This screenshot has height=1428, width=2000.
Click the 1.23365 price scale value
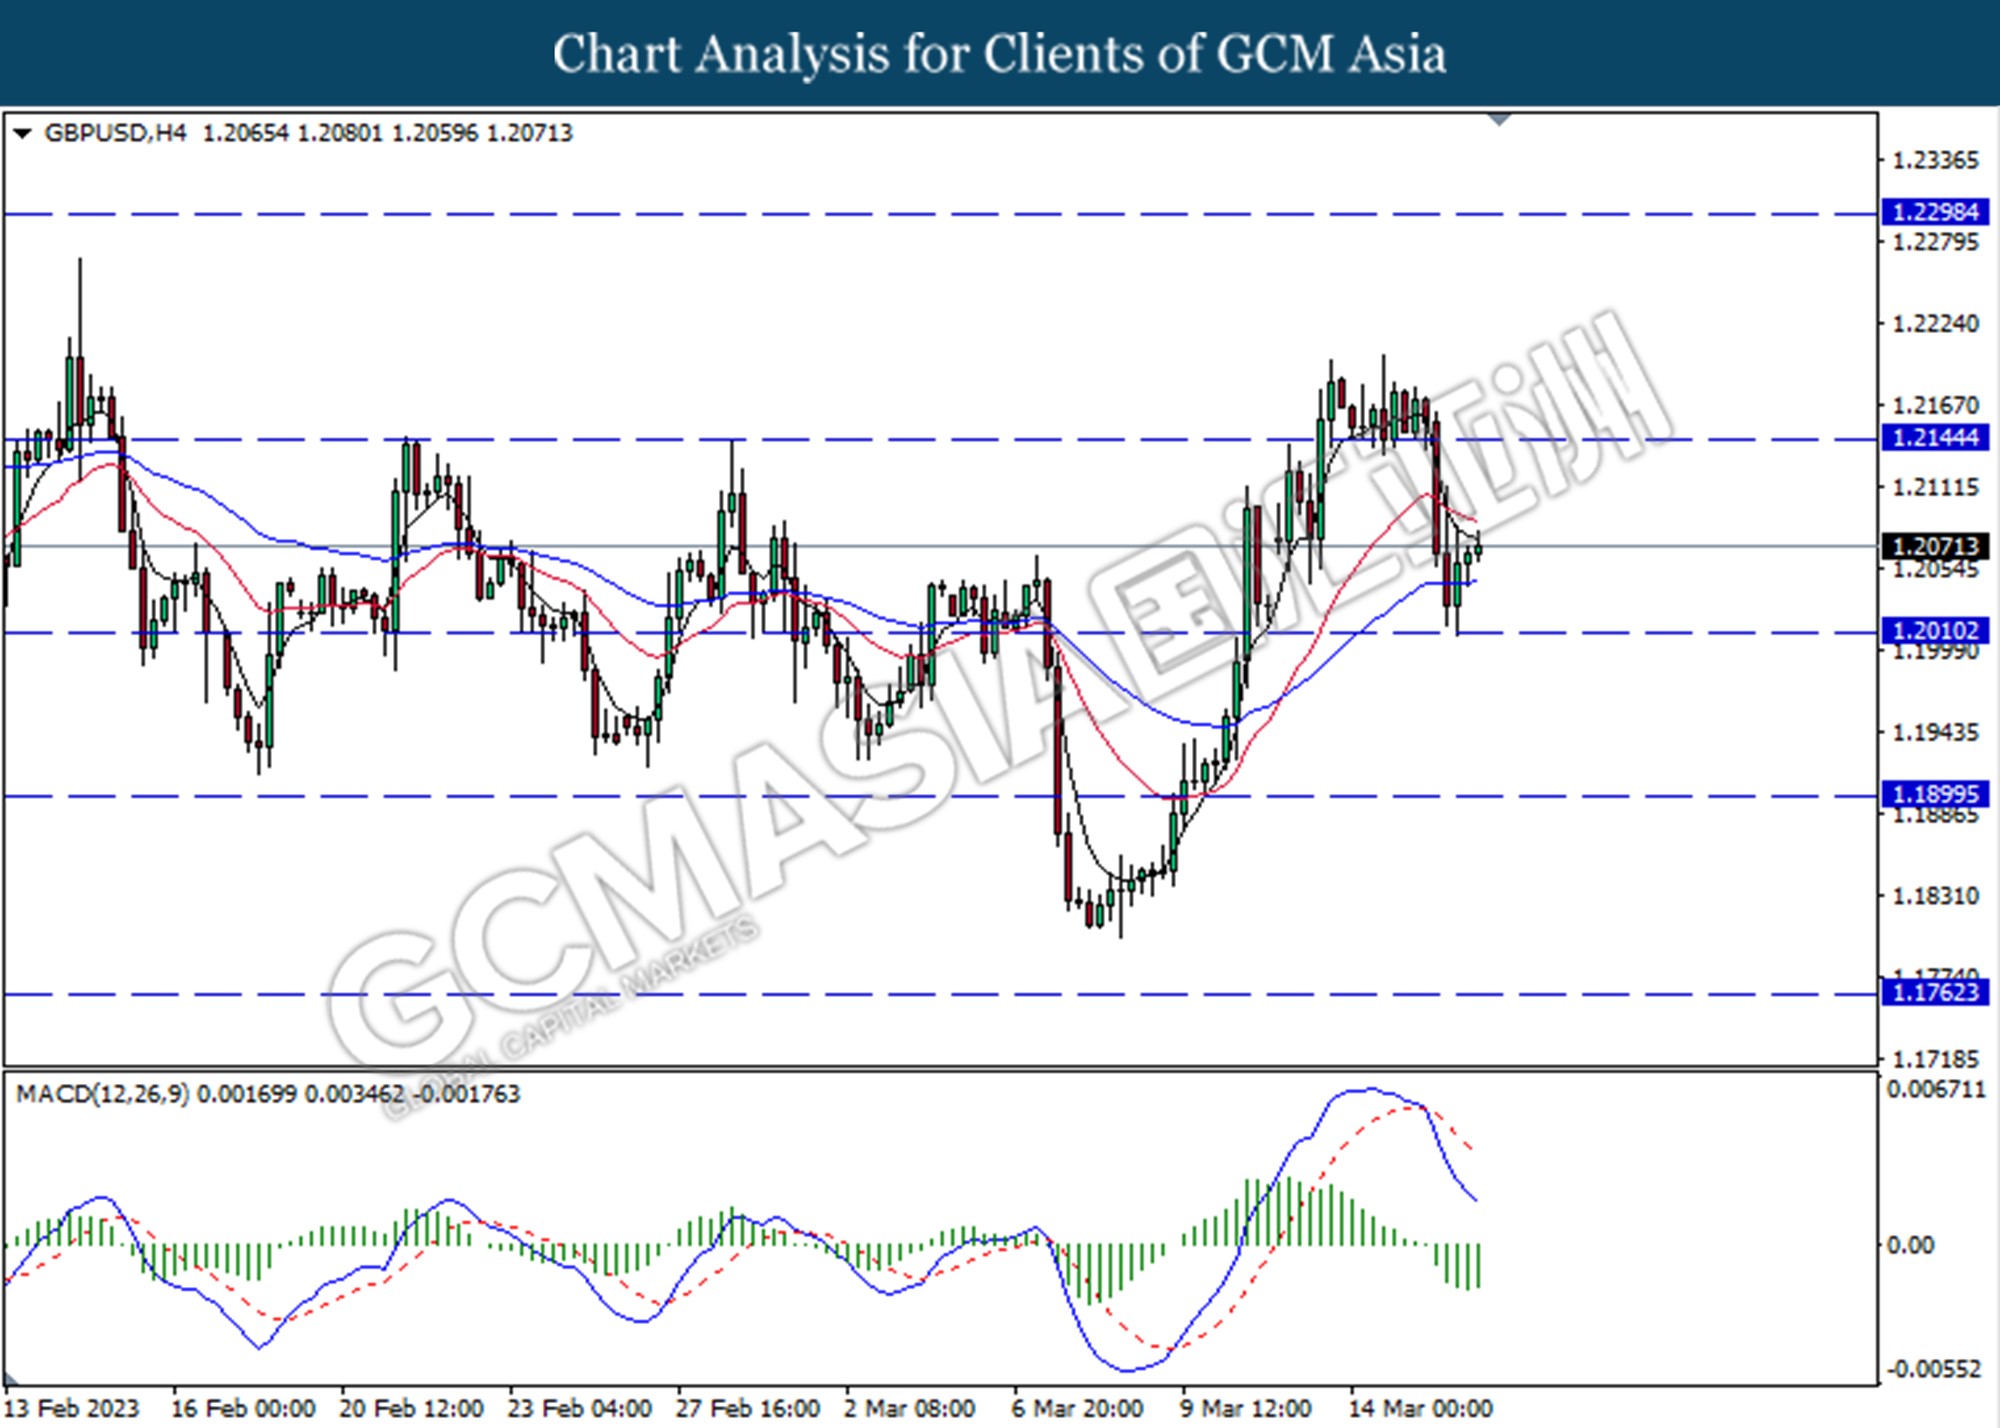(1936, 161)
